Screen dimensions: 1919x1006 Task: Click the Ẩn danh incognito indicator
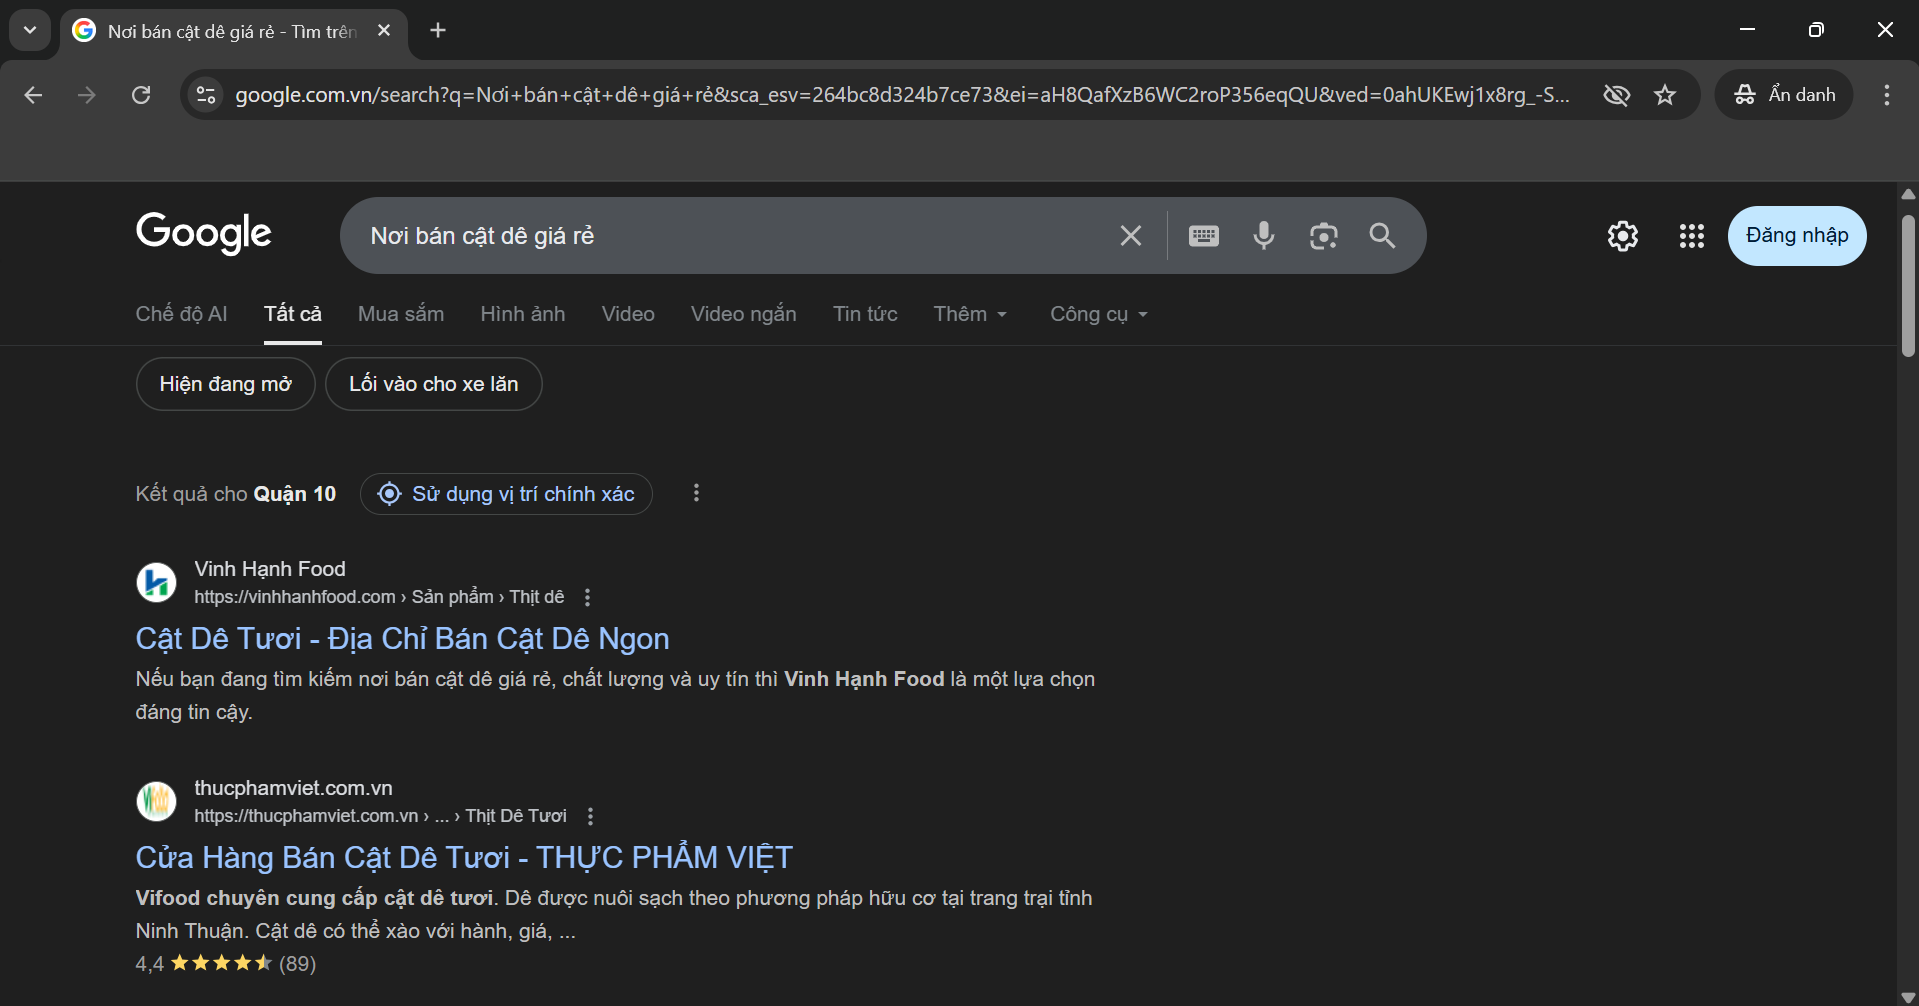pos(1784,95)
